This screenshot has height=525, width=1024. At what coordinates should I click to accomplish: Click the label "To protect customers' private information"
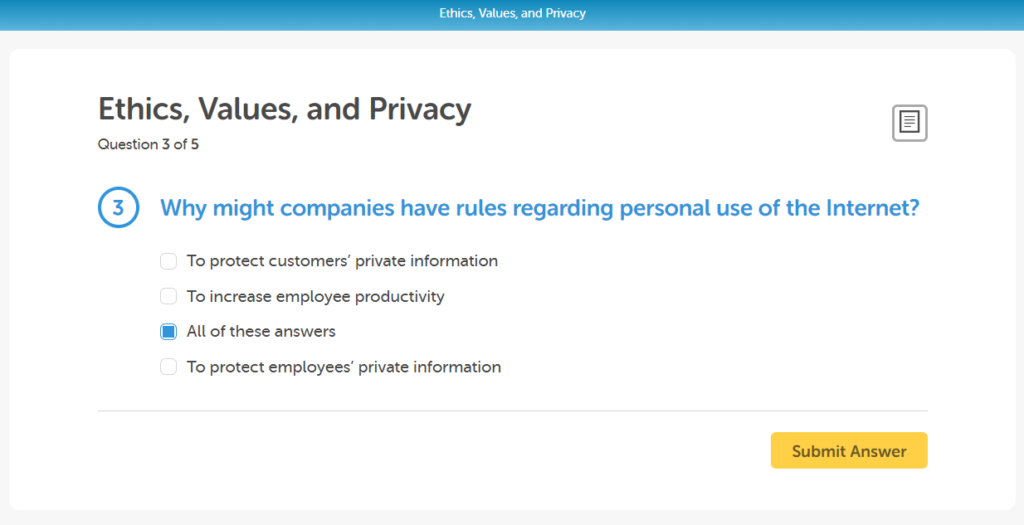(342, 261)
